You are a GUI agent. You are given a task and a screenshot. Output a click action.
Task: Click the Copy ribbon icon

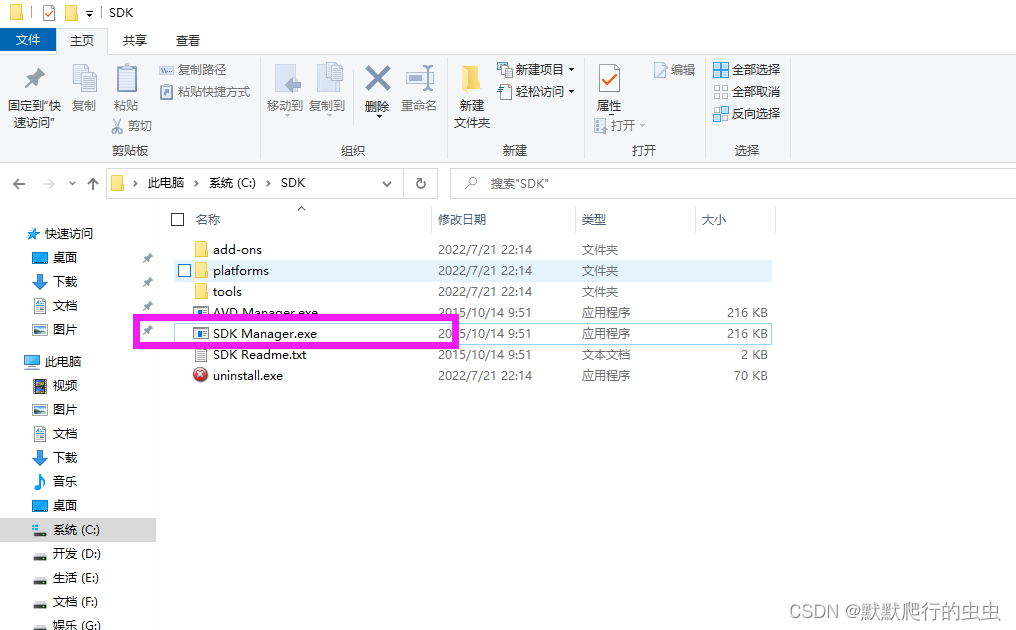84,79
